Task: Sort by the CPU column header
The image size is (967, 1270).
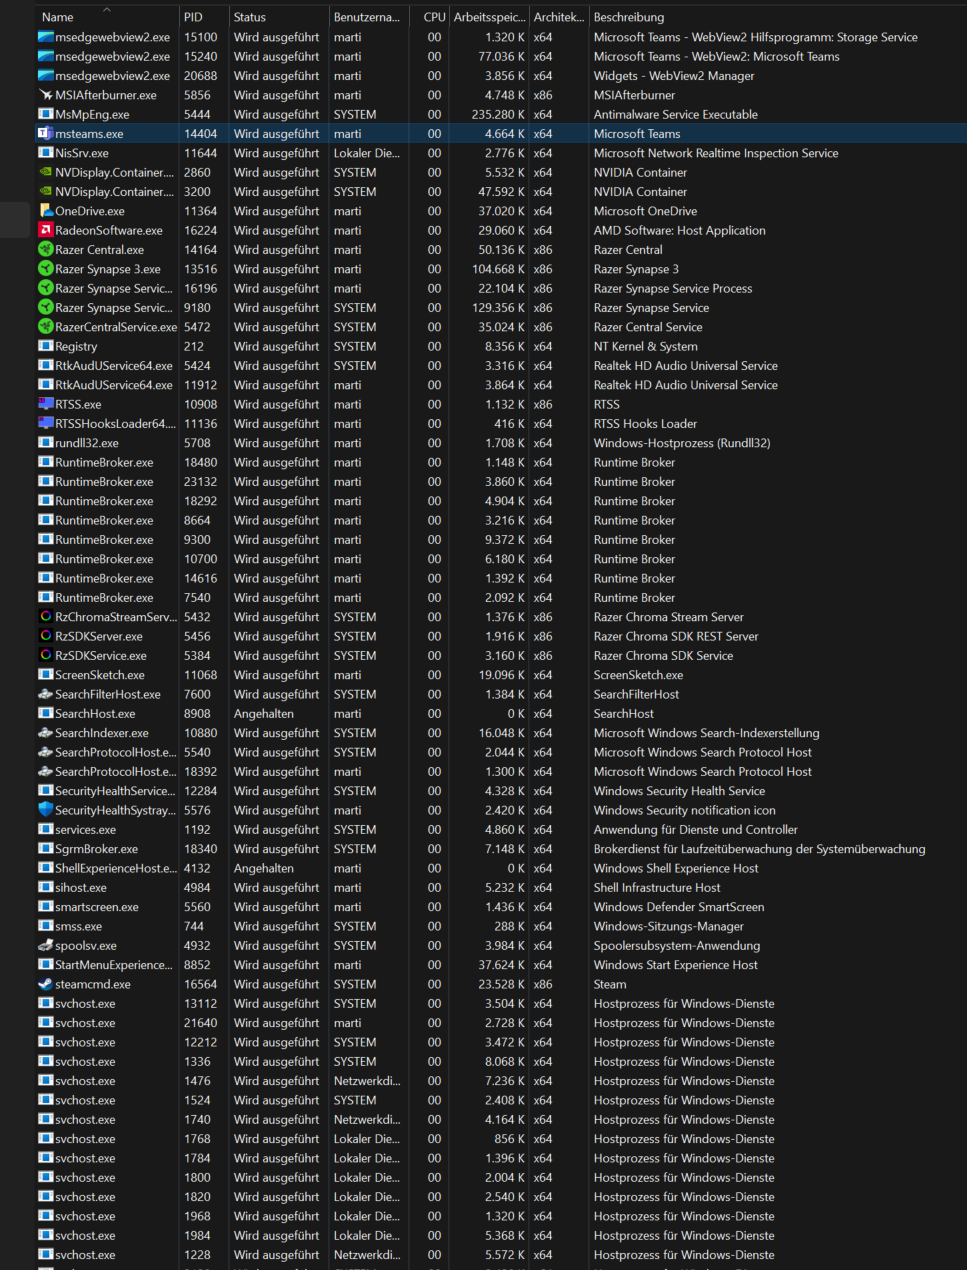Action: click(x=430, y=17)
